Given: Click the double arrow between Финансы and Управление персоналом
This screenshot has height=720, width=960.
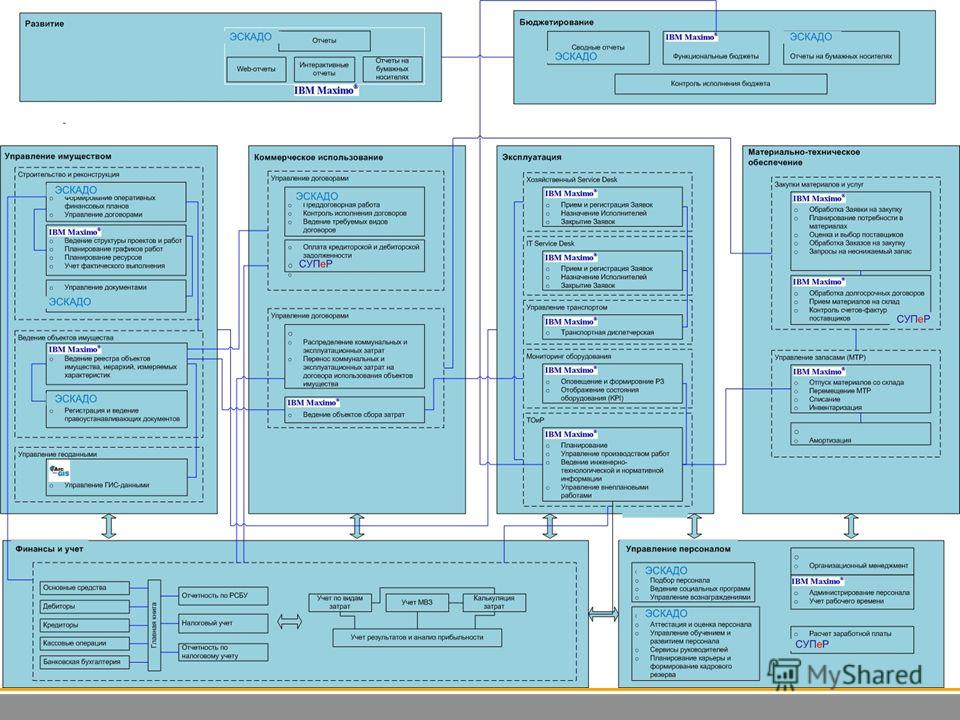Looking at the screenshot, I should [x=603, y=614].
